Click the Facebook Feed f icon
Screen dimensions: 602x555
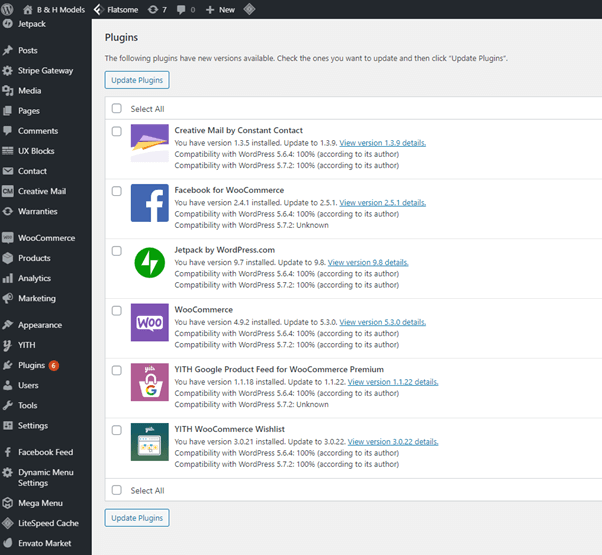(x=8, y=452)
